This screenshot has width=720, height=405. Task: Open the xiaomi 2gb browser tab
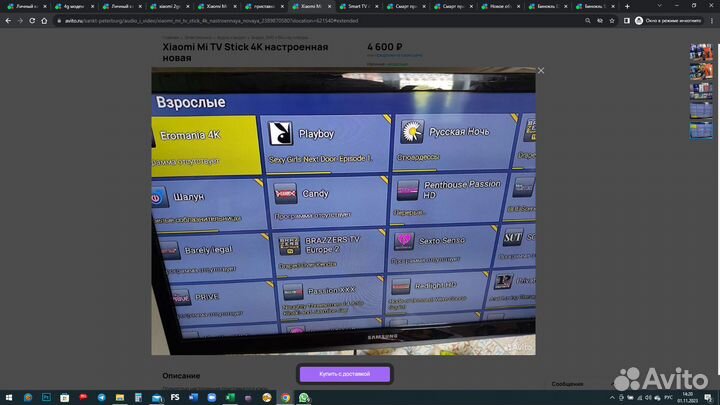(168, 5)
